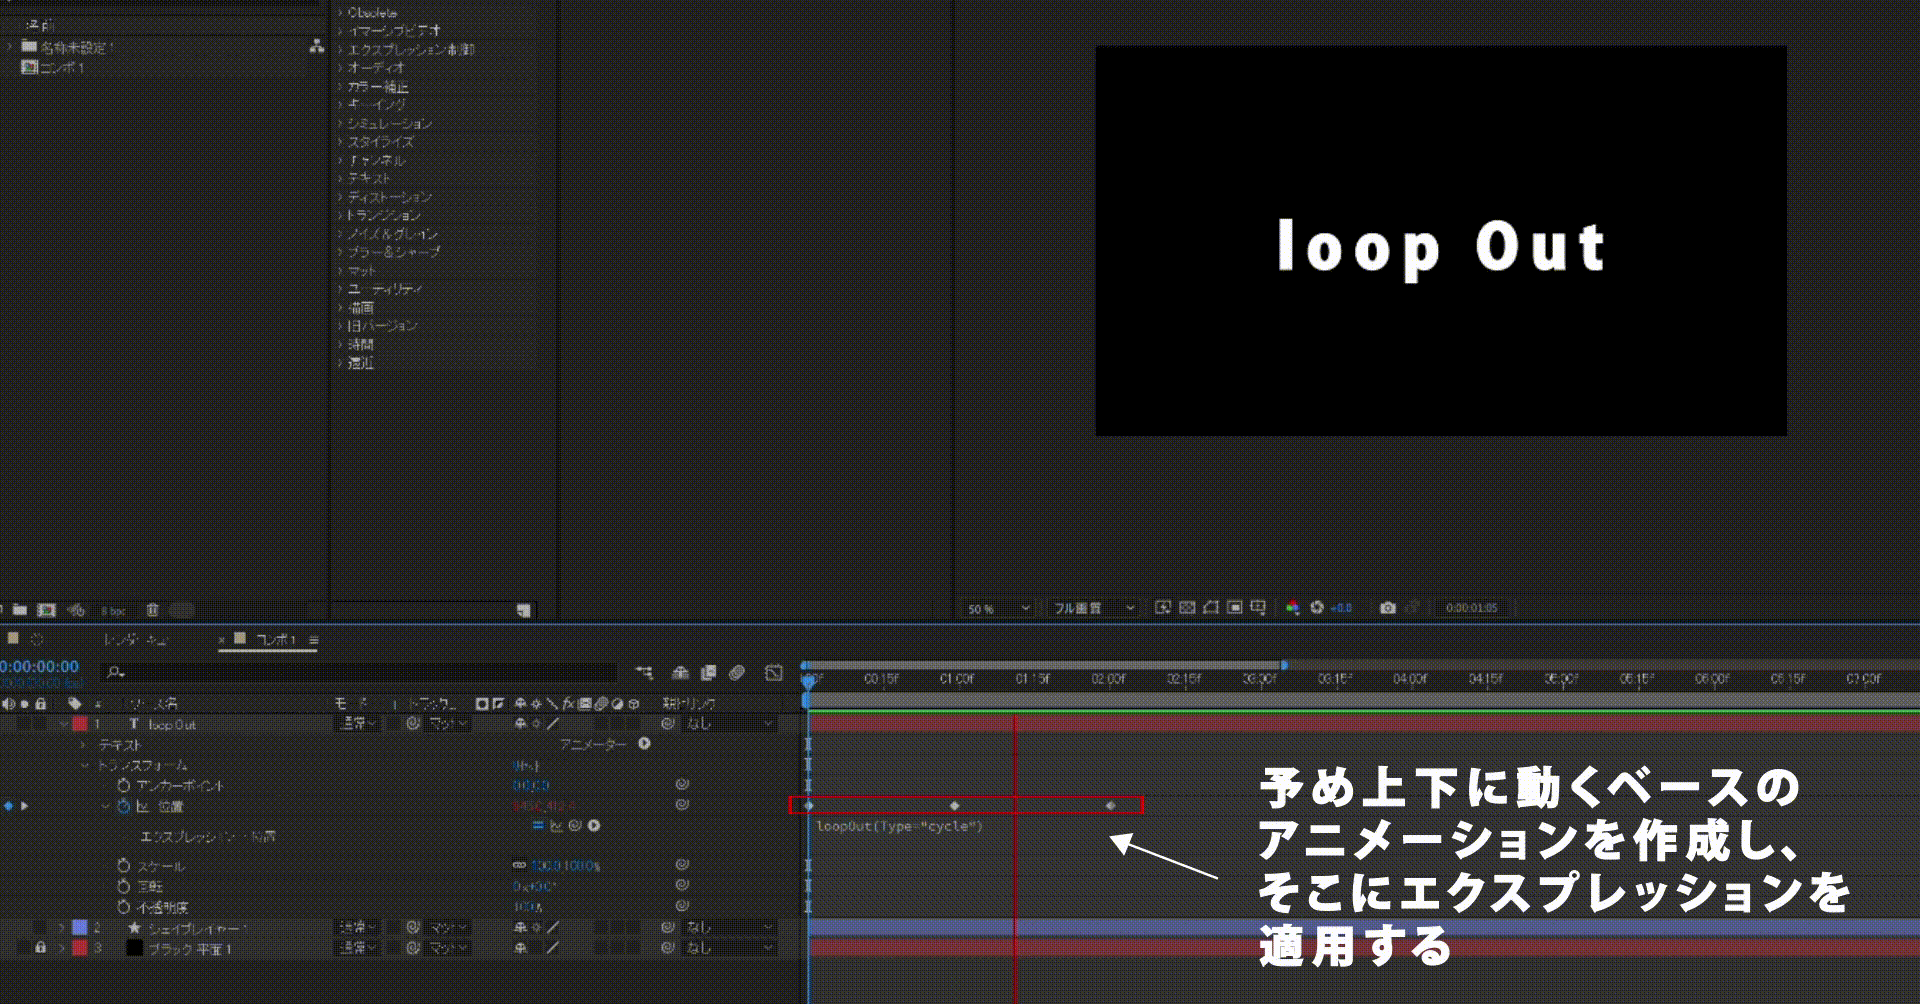Click the blue current timecode display

pyautogui.click(x=40, y=667)
